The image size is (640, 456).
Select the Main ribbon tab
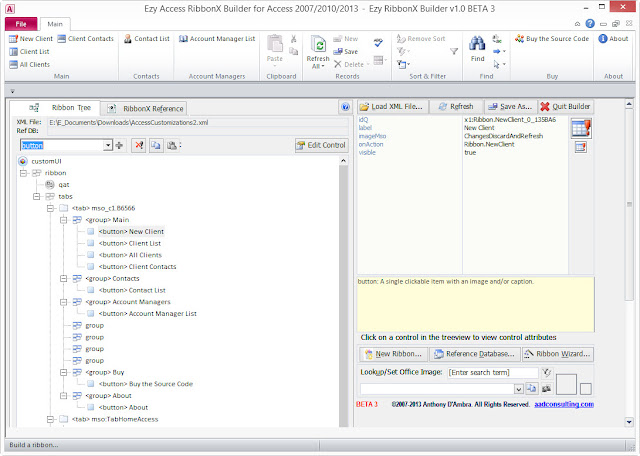(x=55, y=24)
